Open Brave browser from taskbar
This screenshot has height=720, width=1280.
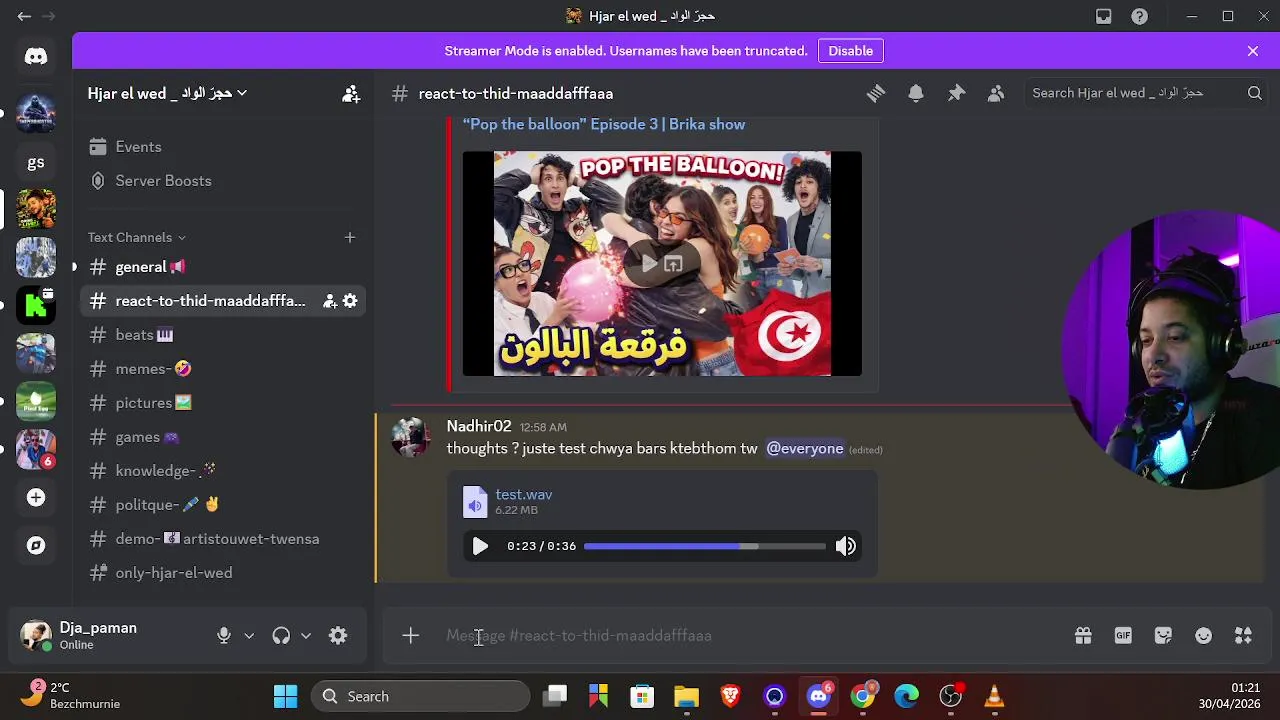coord(730,696)
